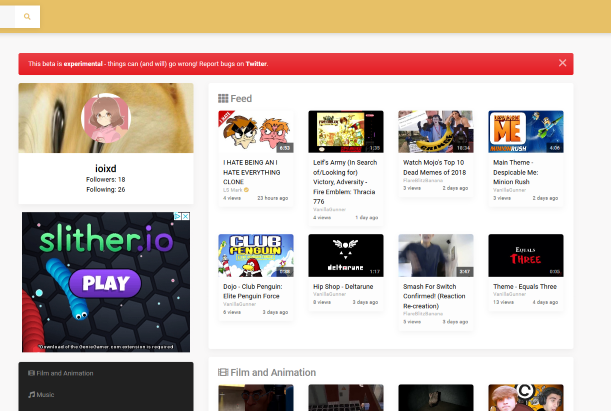Click the Feed section heading
This screenshot has width=611, height=411.
[241, 99]
